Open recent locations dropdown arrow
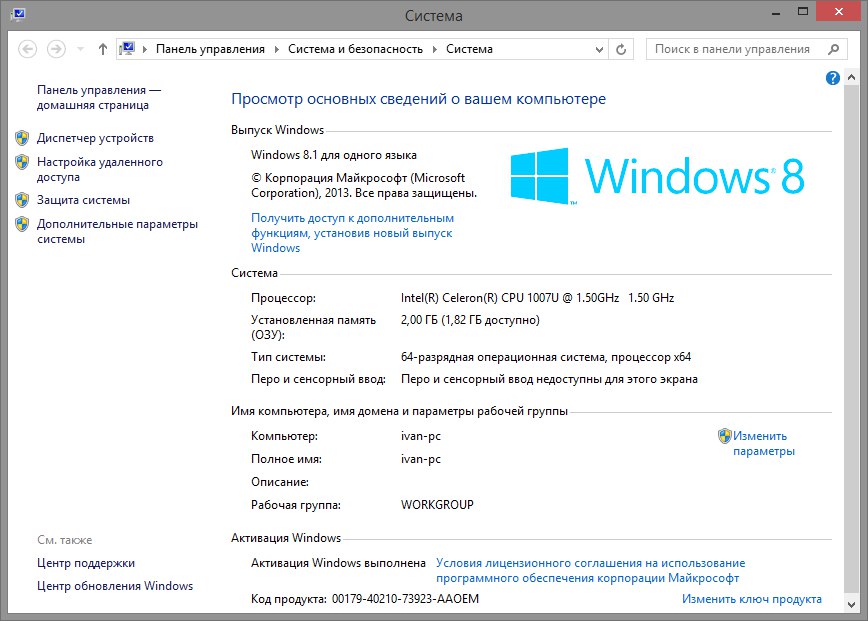 point(80,49)
